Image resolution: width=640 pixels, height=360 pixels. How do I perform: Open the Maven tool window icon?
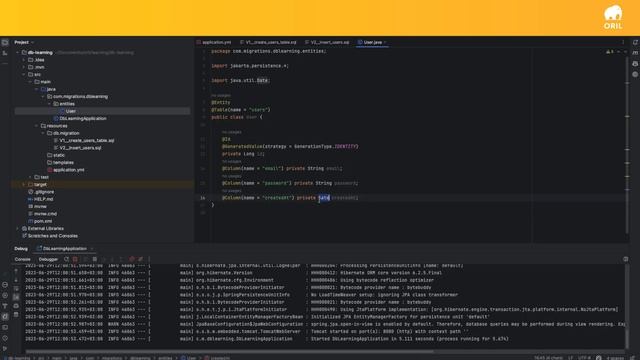point(635,53)
